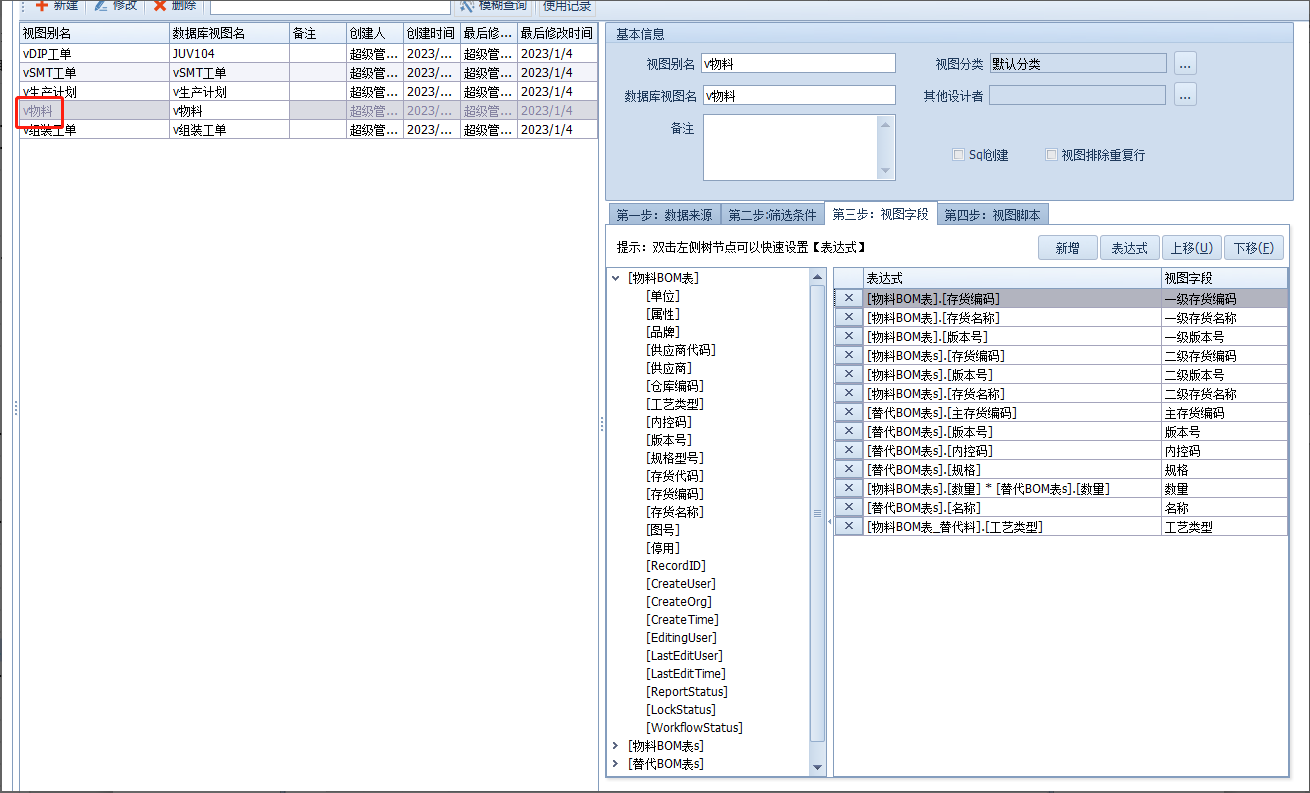
Task: Click the 新建 (New) toolbar button
Action: tap(58, 6)
